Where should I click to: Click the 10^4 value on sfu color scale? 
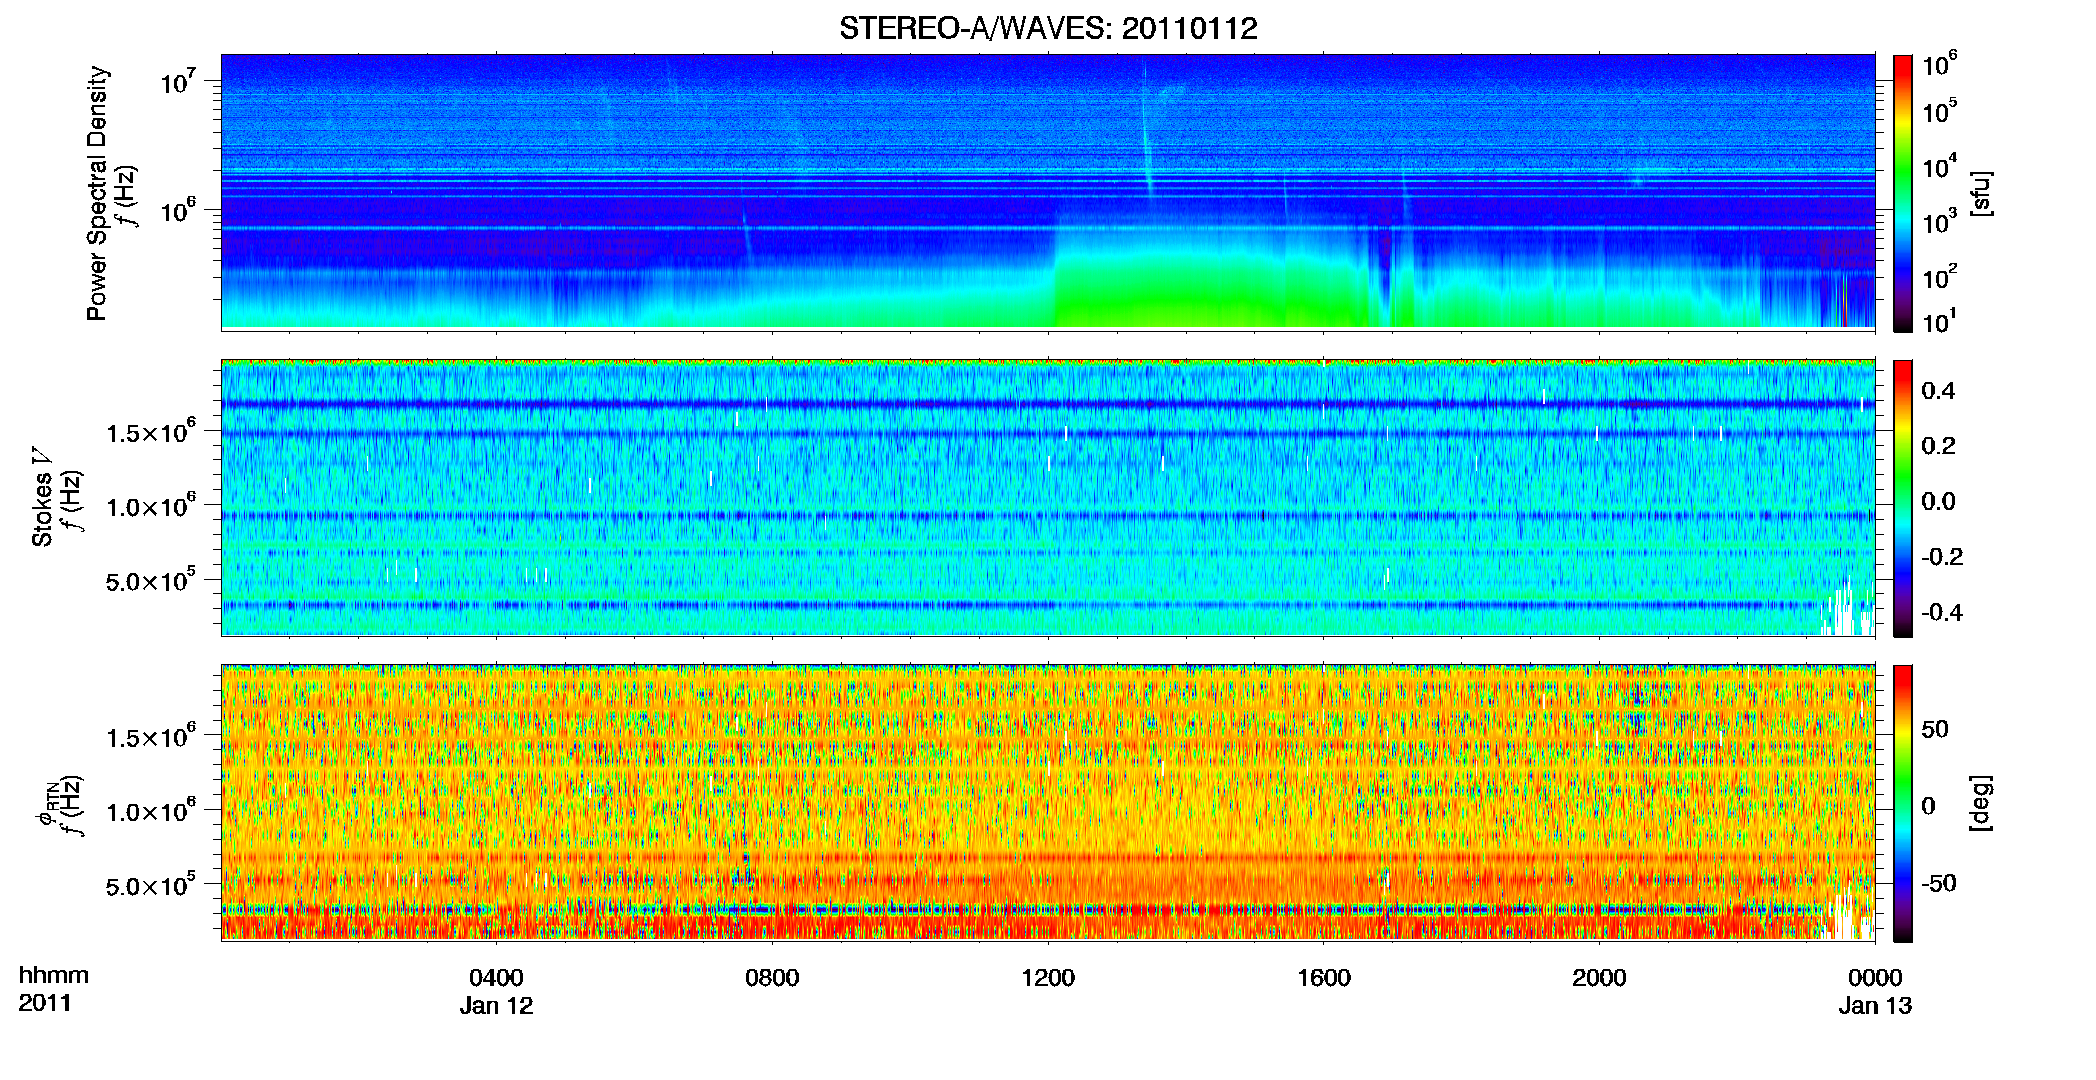click(1940, 166)
